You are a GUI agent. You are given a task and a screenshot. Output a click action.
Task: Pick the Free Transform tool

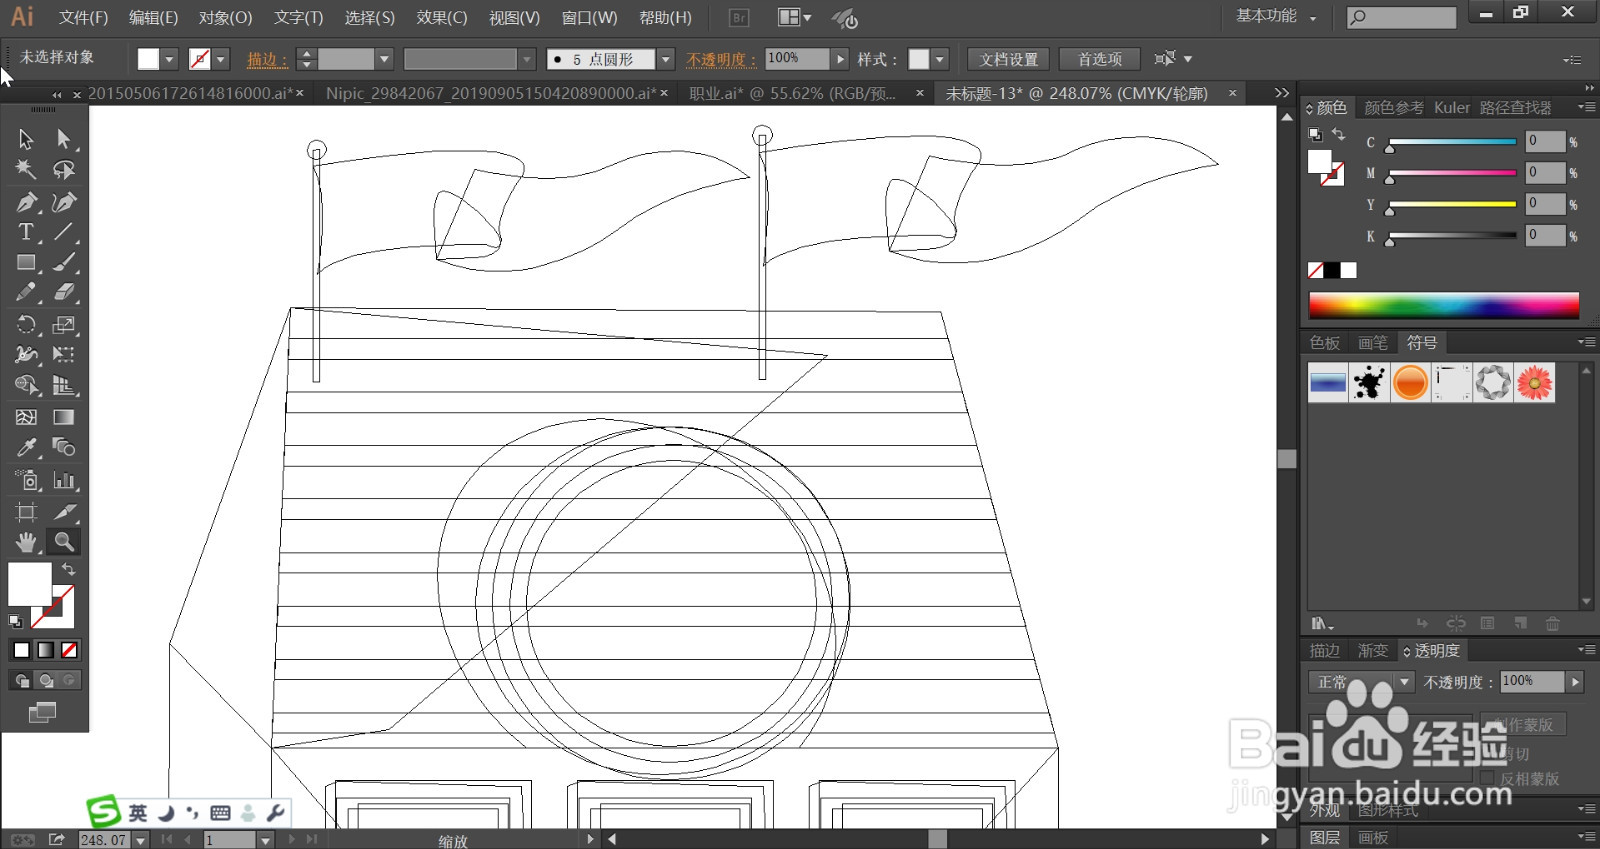tap(64, 355)
